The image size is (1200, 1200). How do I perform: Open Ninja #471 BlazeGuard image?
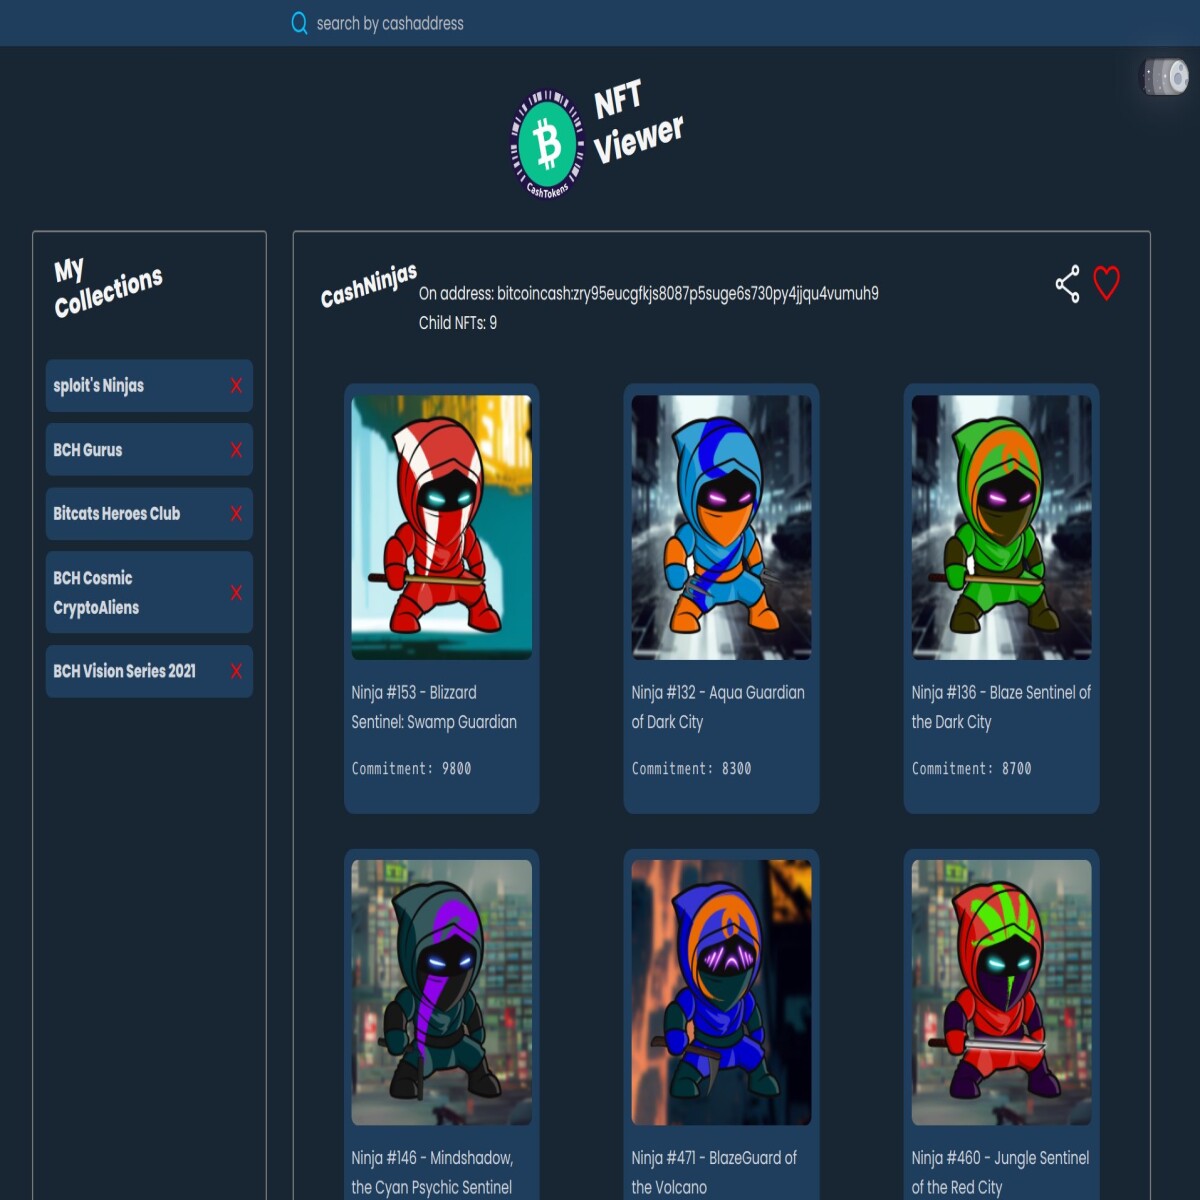pyautogui.click(x=721, y=992)
